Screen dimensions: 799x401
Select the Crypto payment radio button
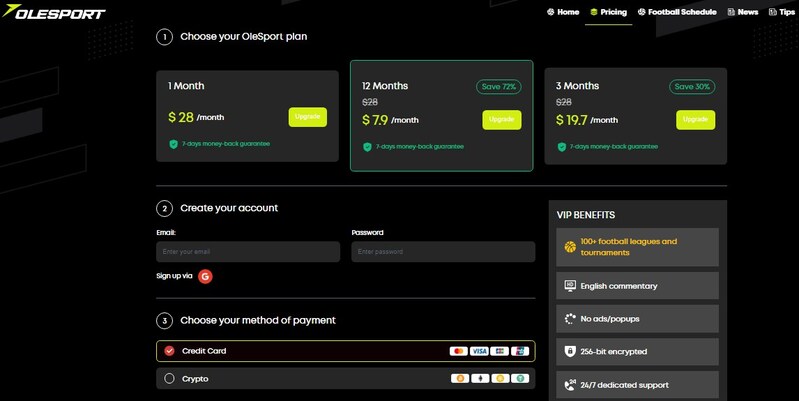[169, 379]
